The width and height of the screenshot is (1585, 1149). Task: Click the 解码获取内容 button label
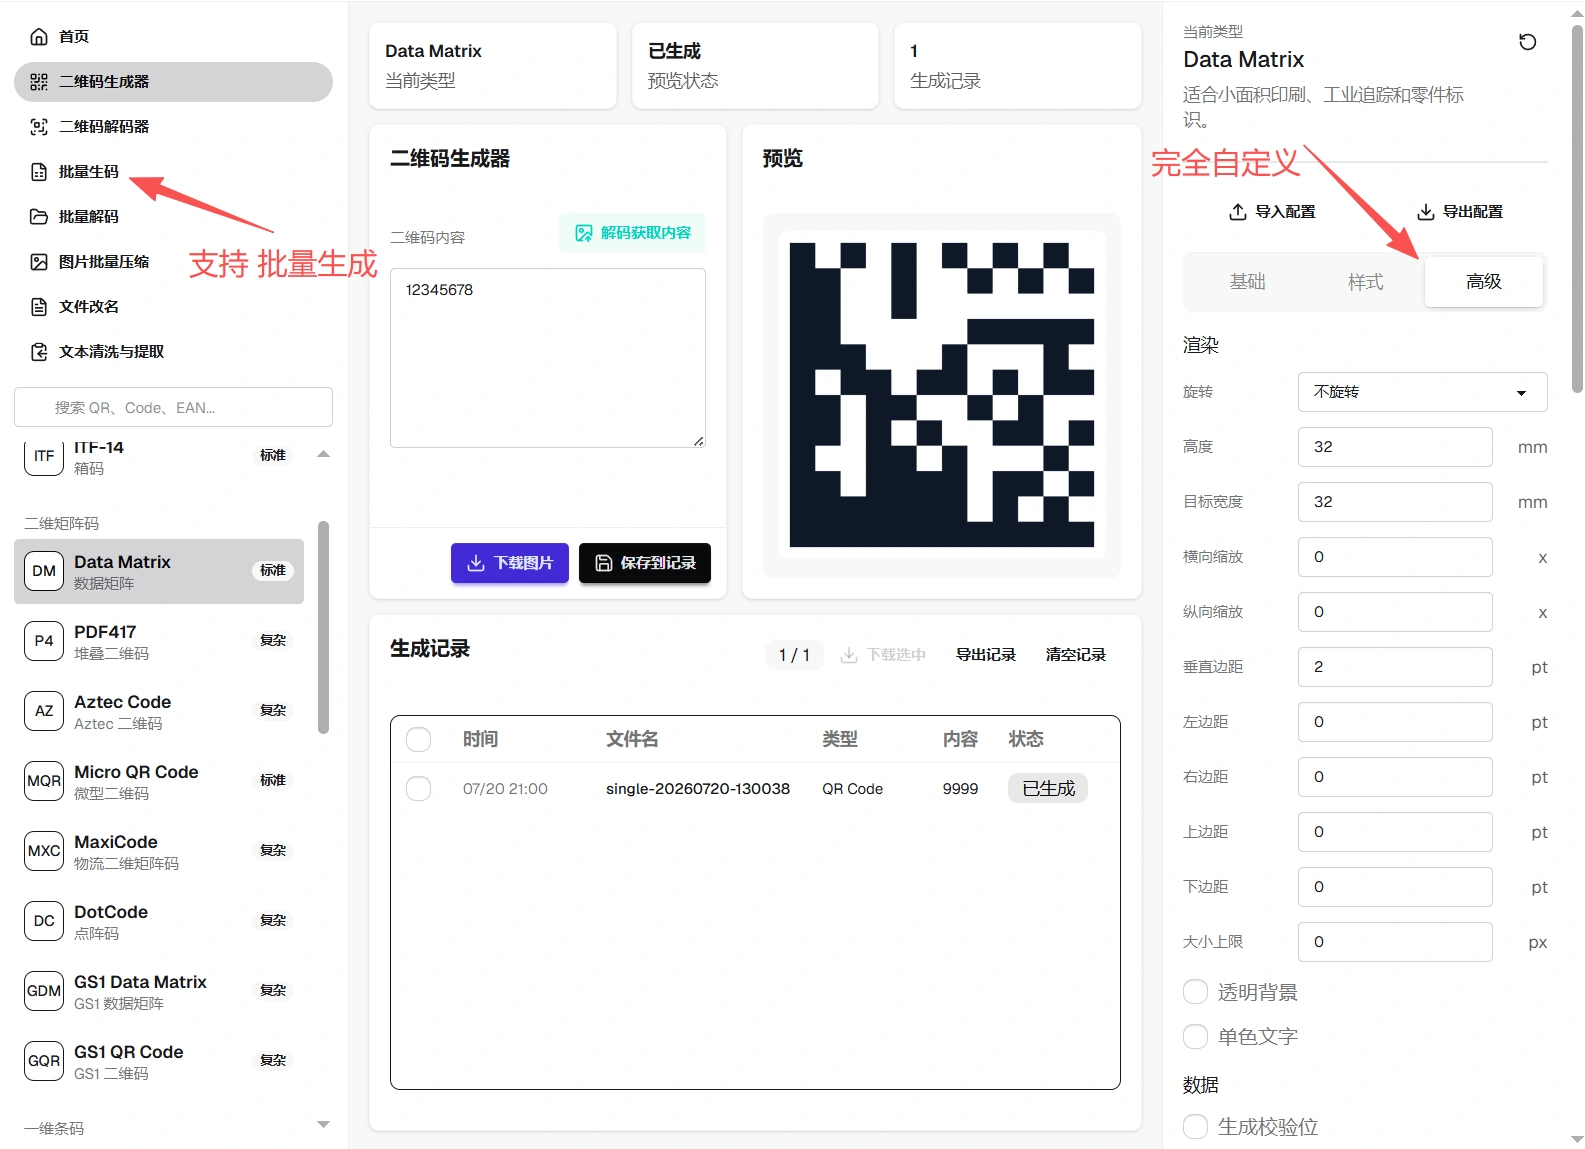coord(645,233)
